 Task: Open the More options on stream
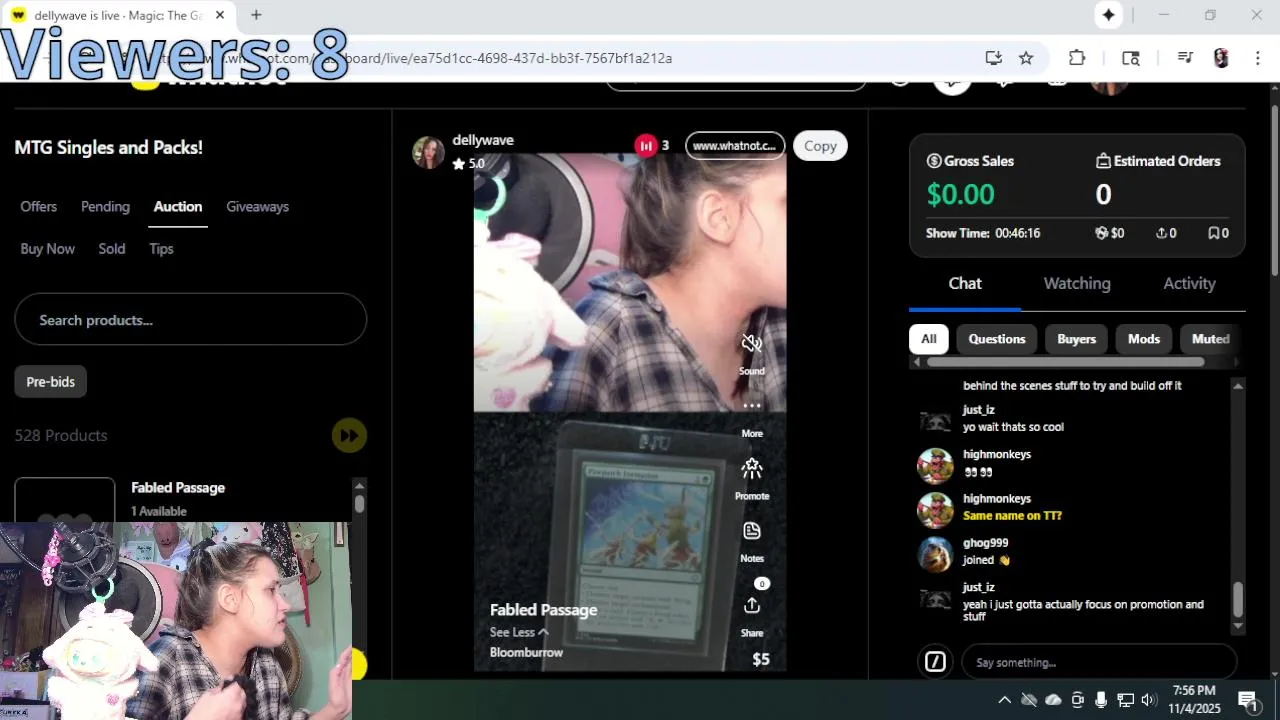(752, 406)
